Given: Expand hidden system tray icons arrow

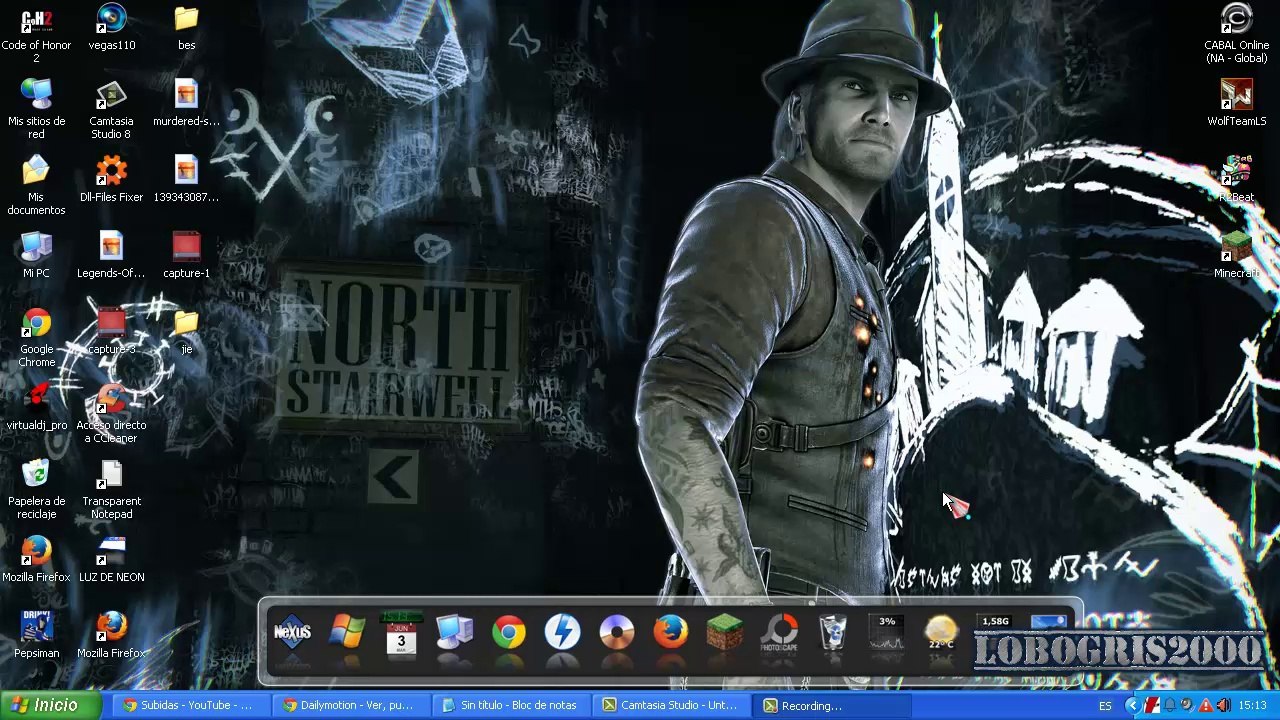Looking at the screenshot, I should pos(1133,706).
